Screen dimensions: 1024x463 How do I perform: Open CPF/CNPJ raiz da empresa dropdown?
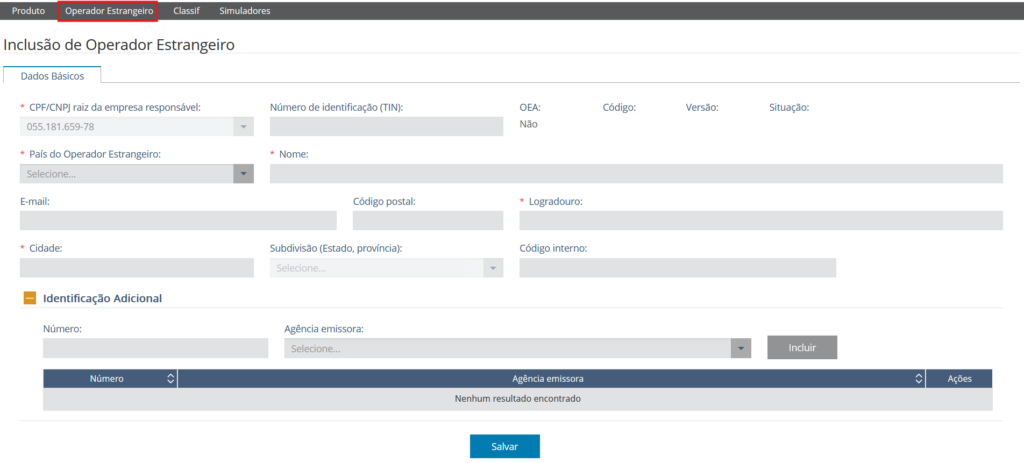[x=243, y=127]
